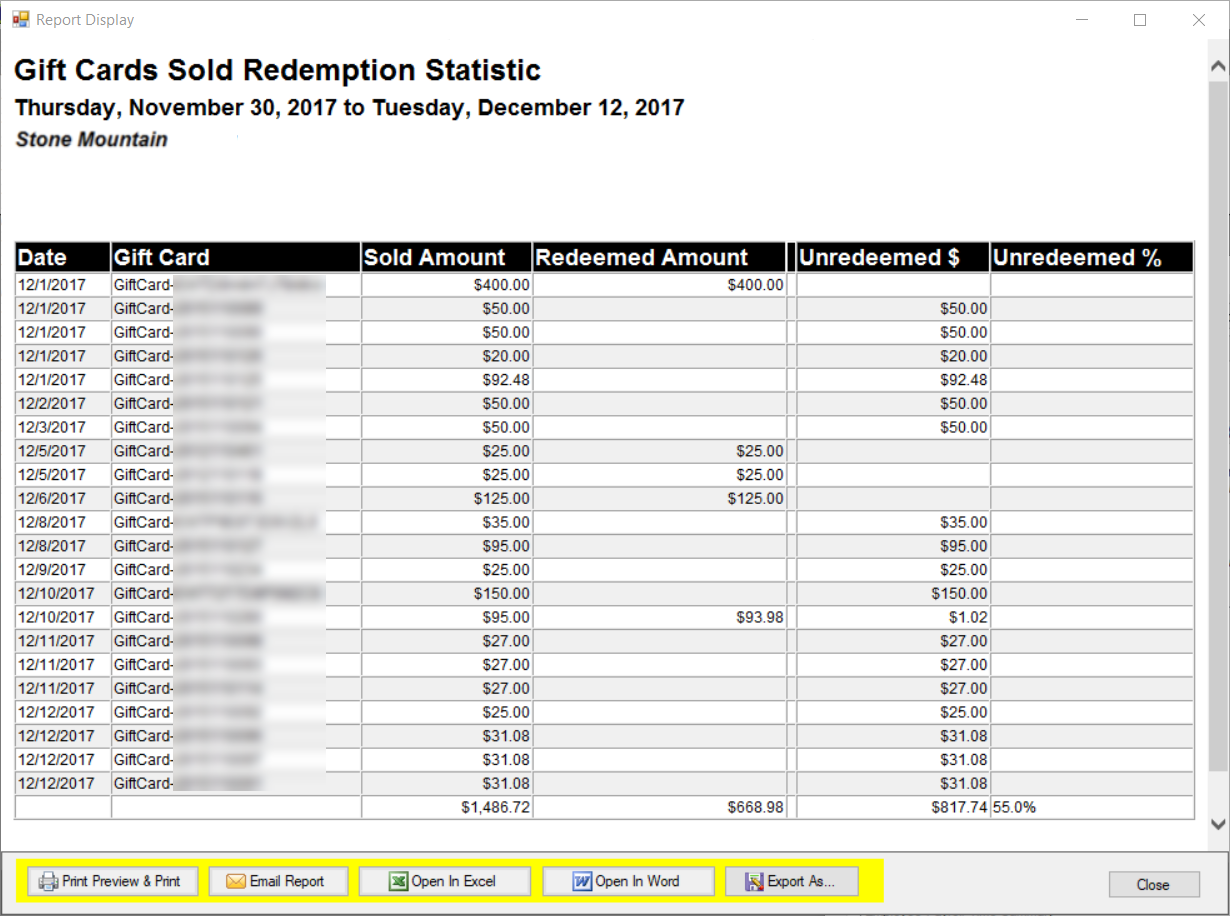Click the $92.48 sold amount cell
1230x916 pixels.
pos(447,380)
